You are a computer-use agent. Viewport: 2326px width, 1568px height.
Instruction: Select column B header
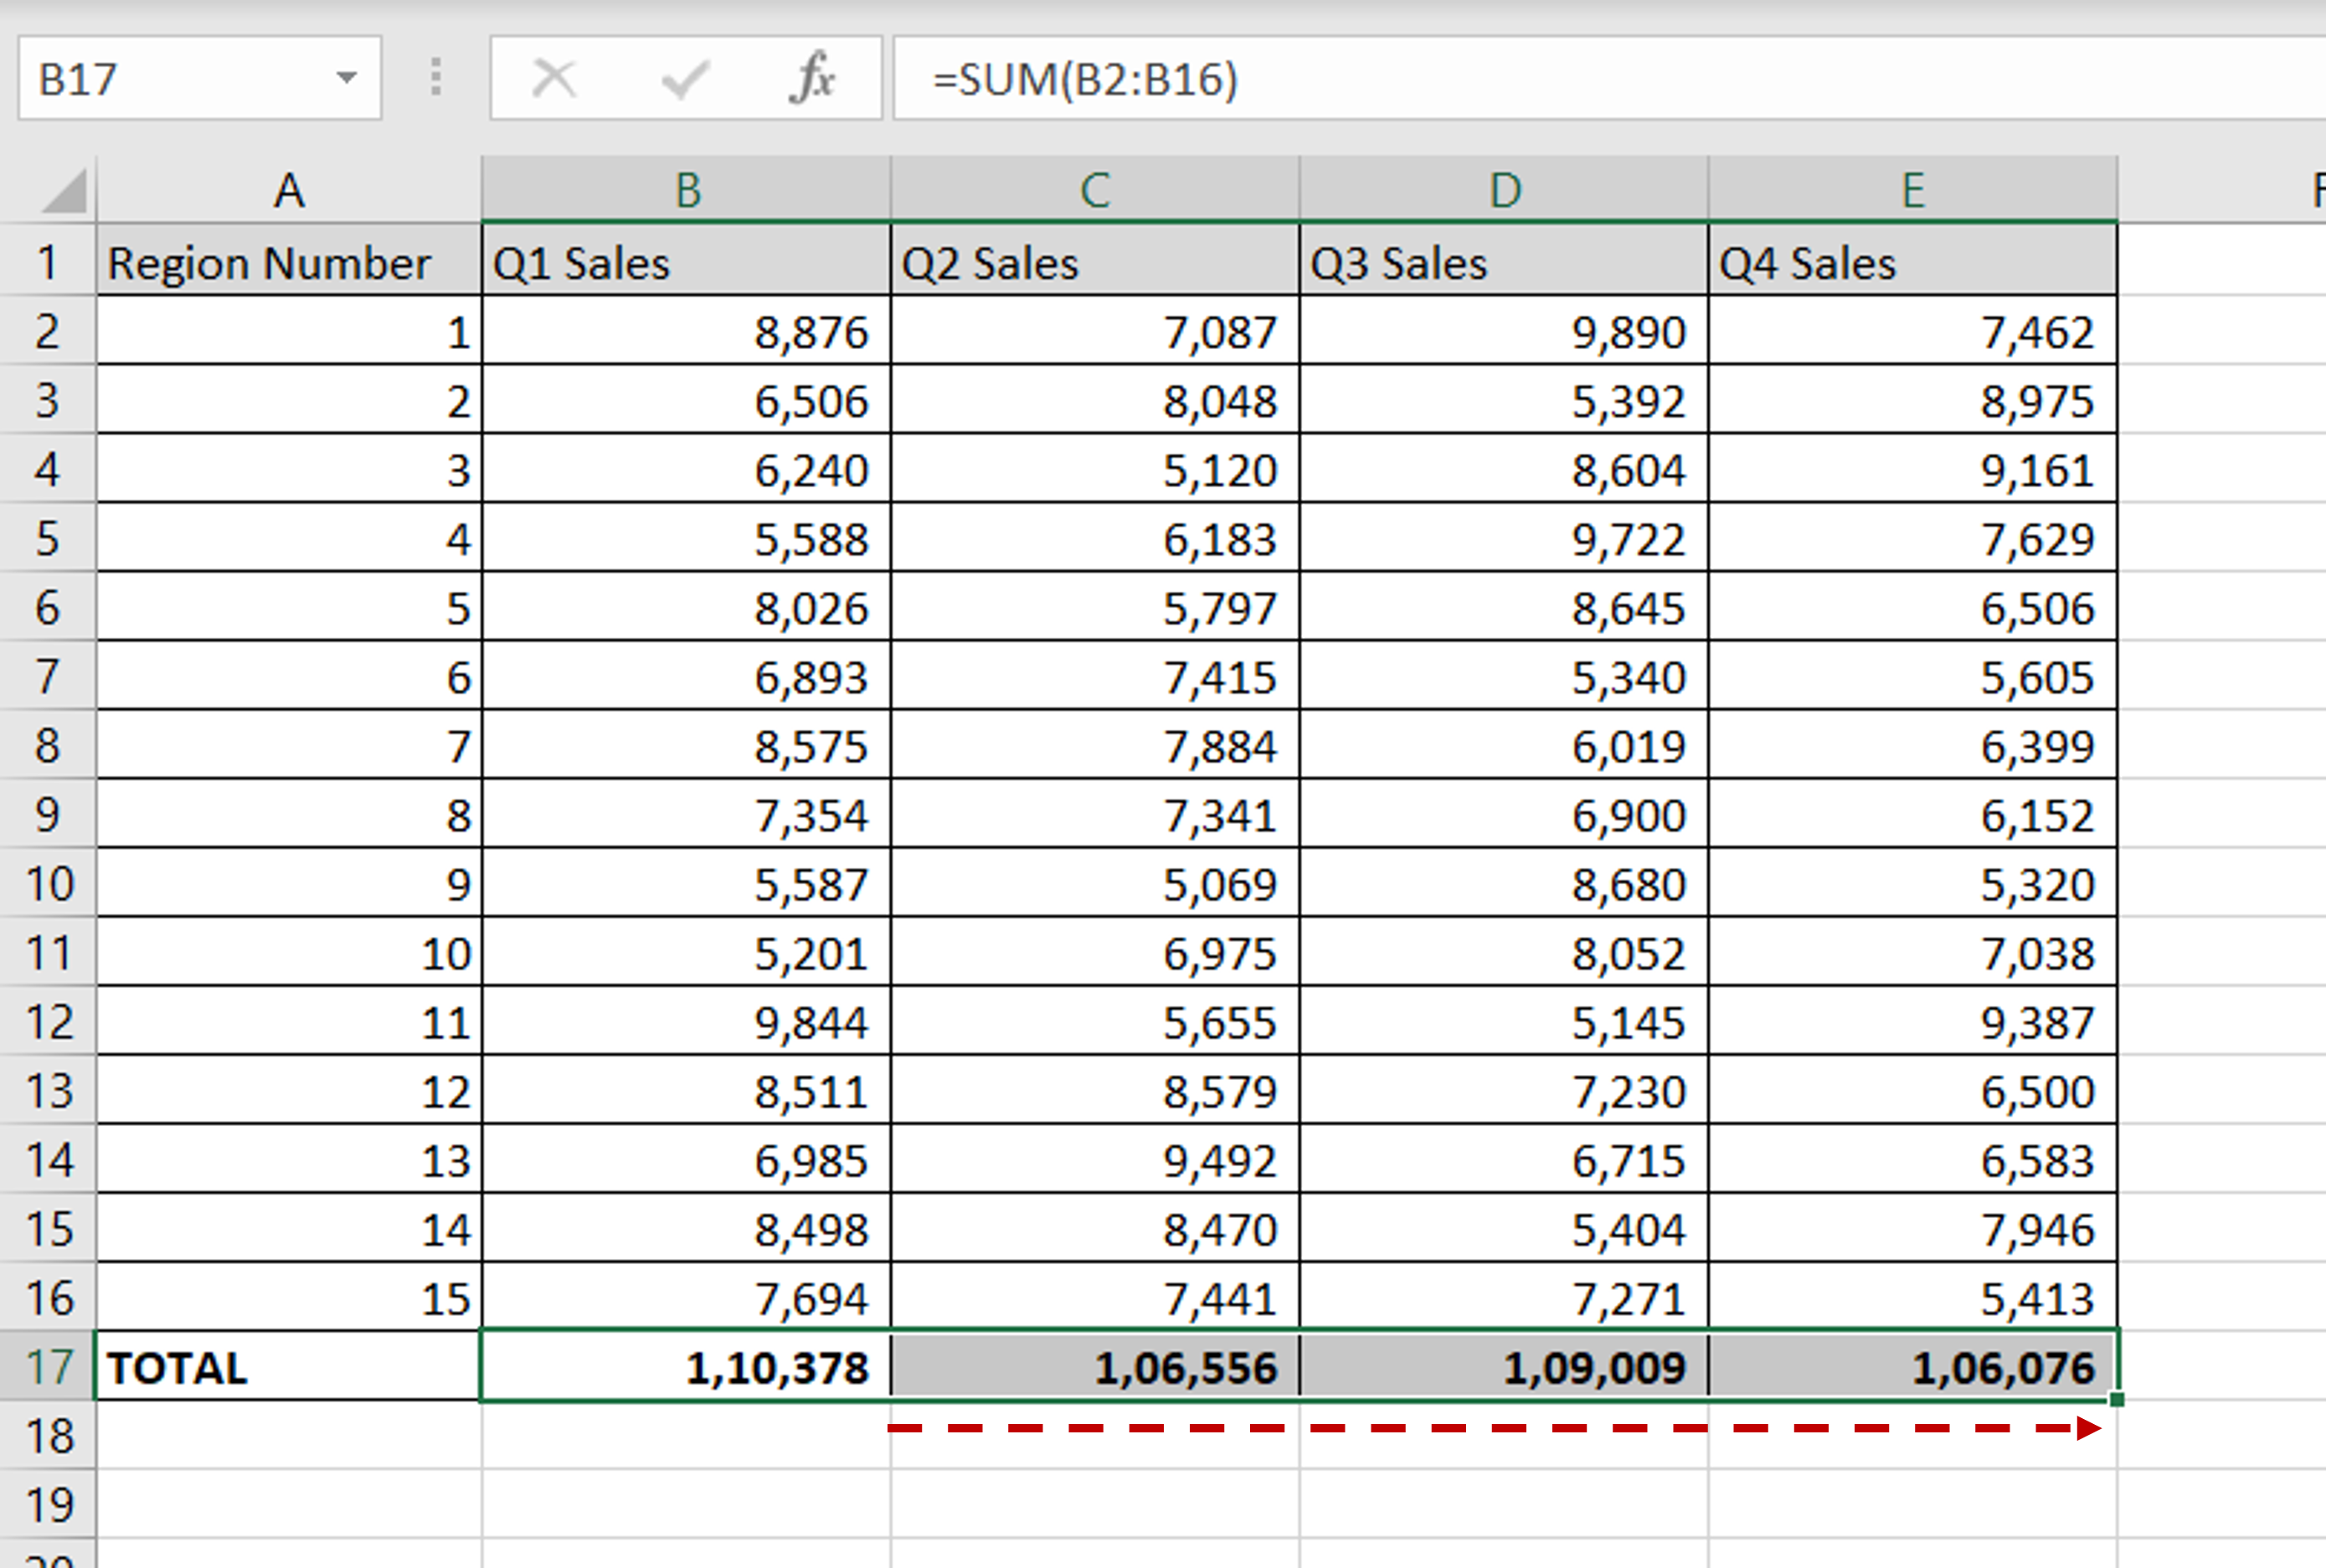coord(687,190)
